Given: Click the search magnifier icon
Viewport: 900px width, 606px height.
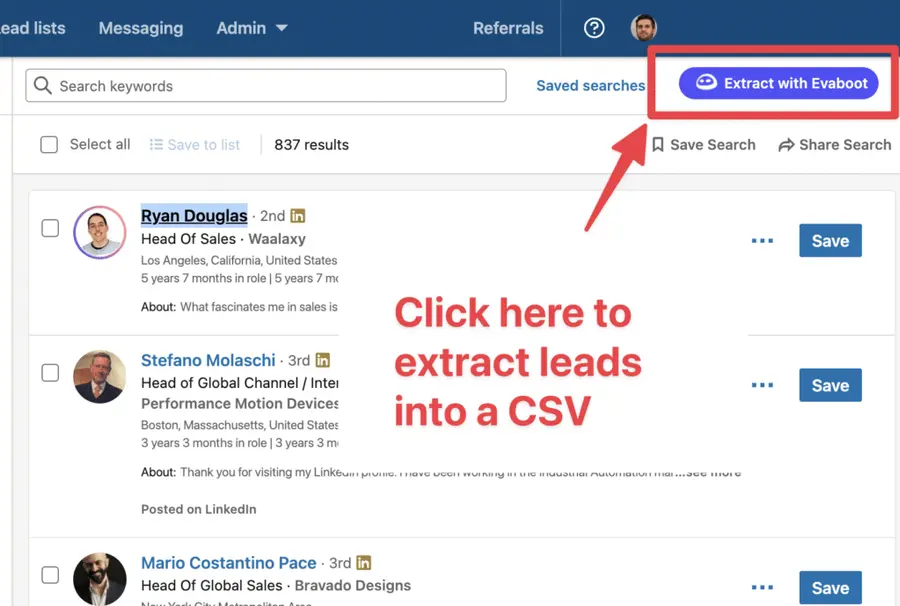Looking at the screenshot, I should coord(43,86).
